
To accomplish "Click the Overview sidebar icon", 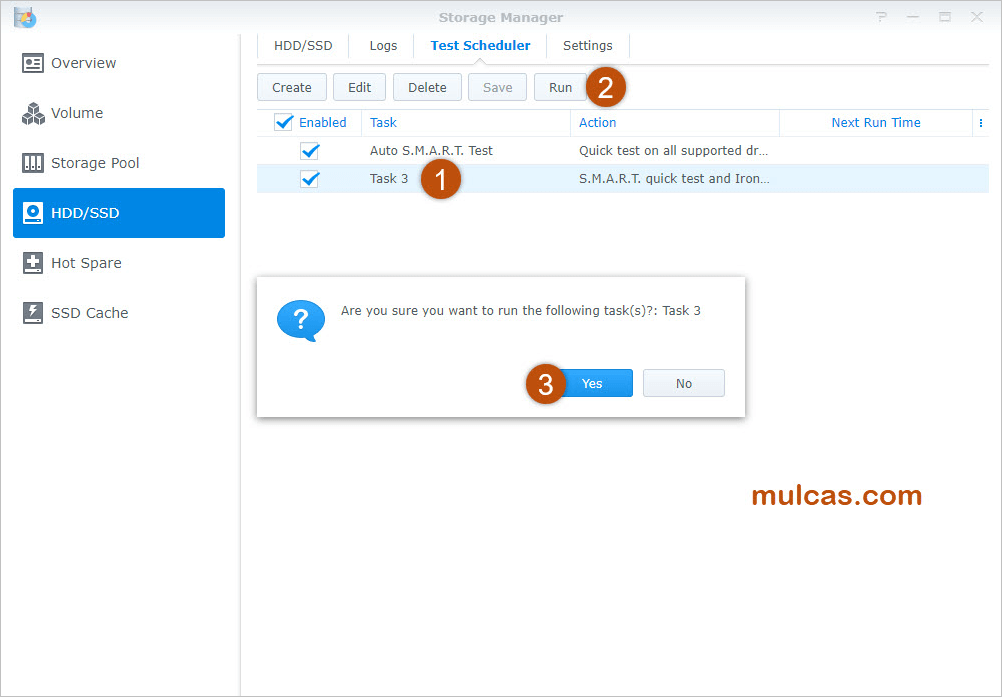I will coord(33,63).
